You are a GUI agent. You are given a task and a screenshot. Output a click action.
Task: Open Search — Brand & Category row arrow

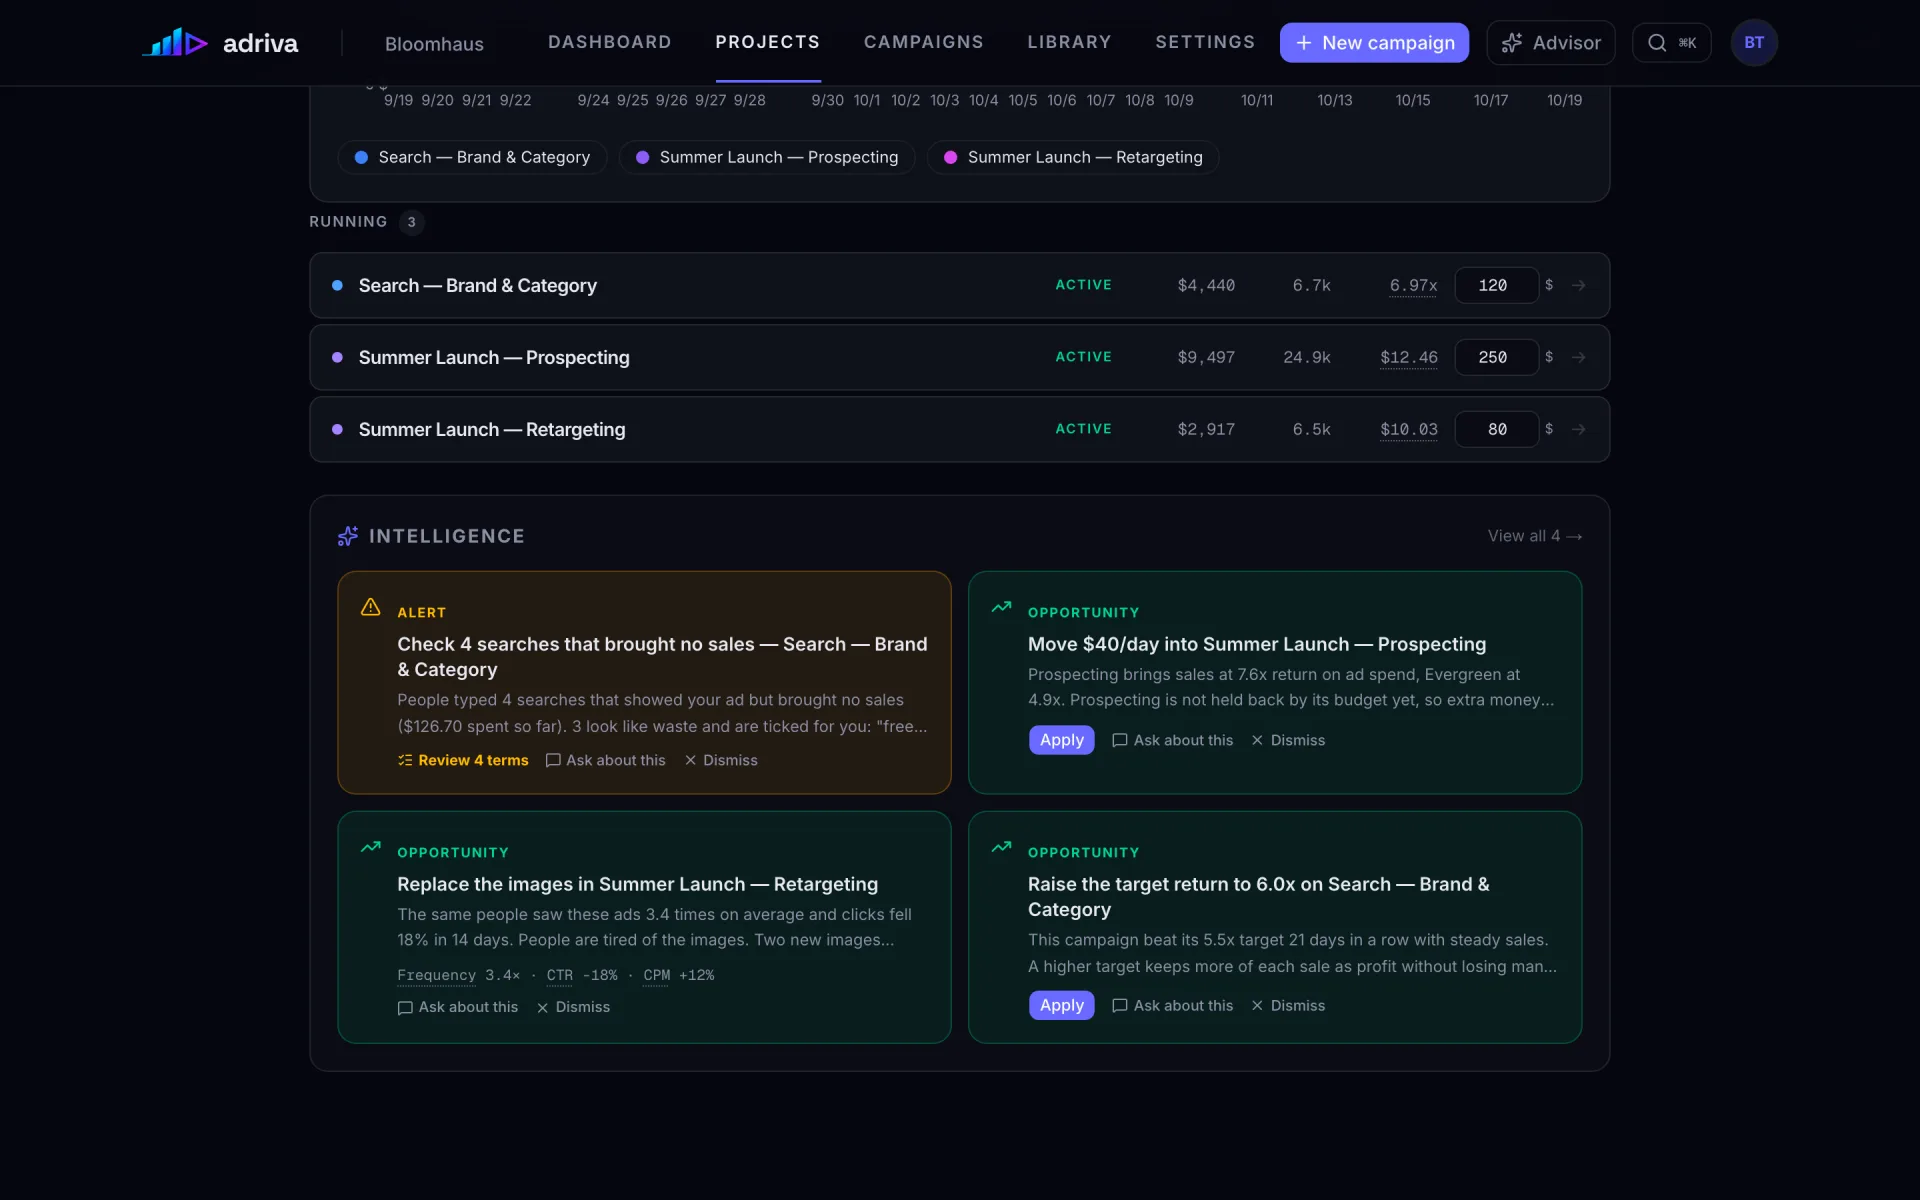[1578, 285]
